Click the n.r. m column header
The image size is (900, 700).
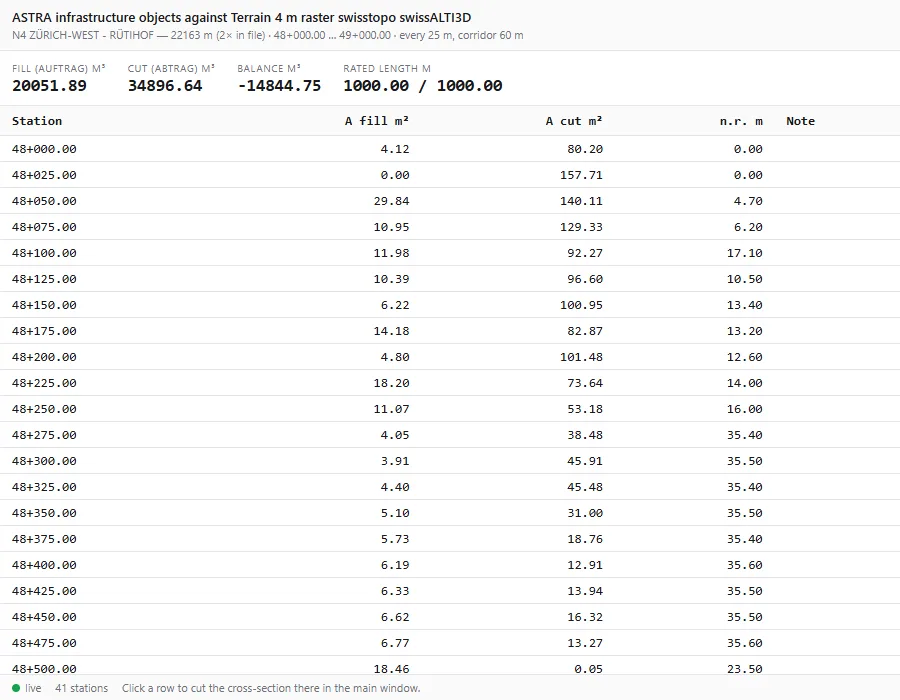coord(741,121)
